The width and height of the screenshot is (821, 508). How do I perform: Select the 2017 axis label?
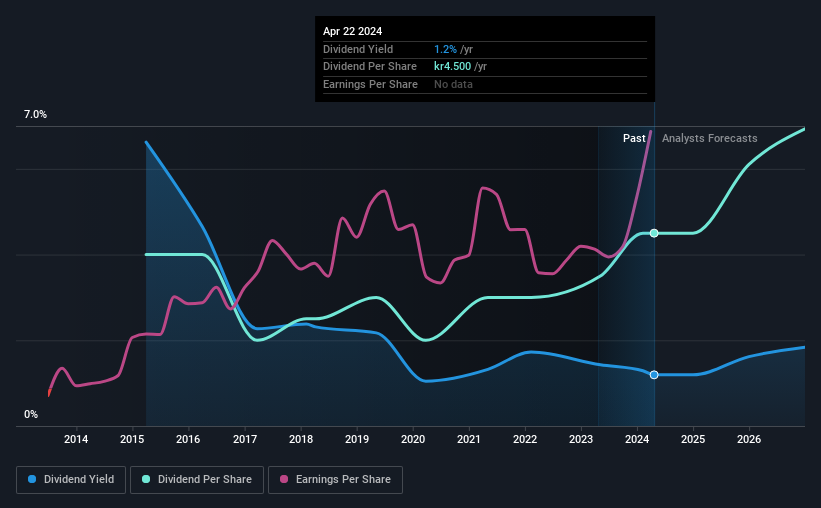[x=245, y=439]
